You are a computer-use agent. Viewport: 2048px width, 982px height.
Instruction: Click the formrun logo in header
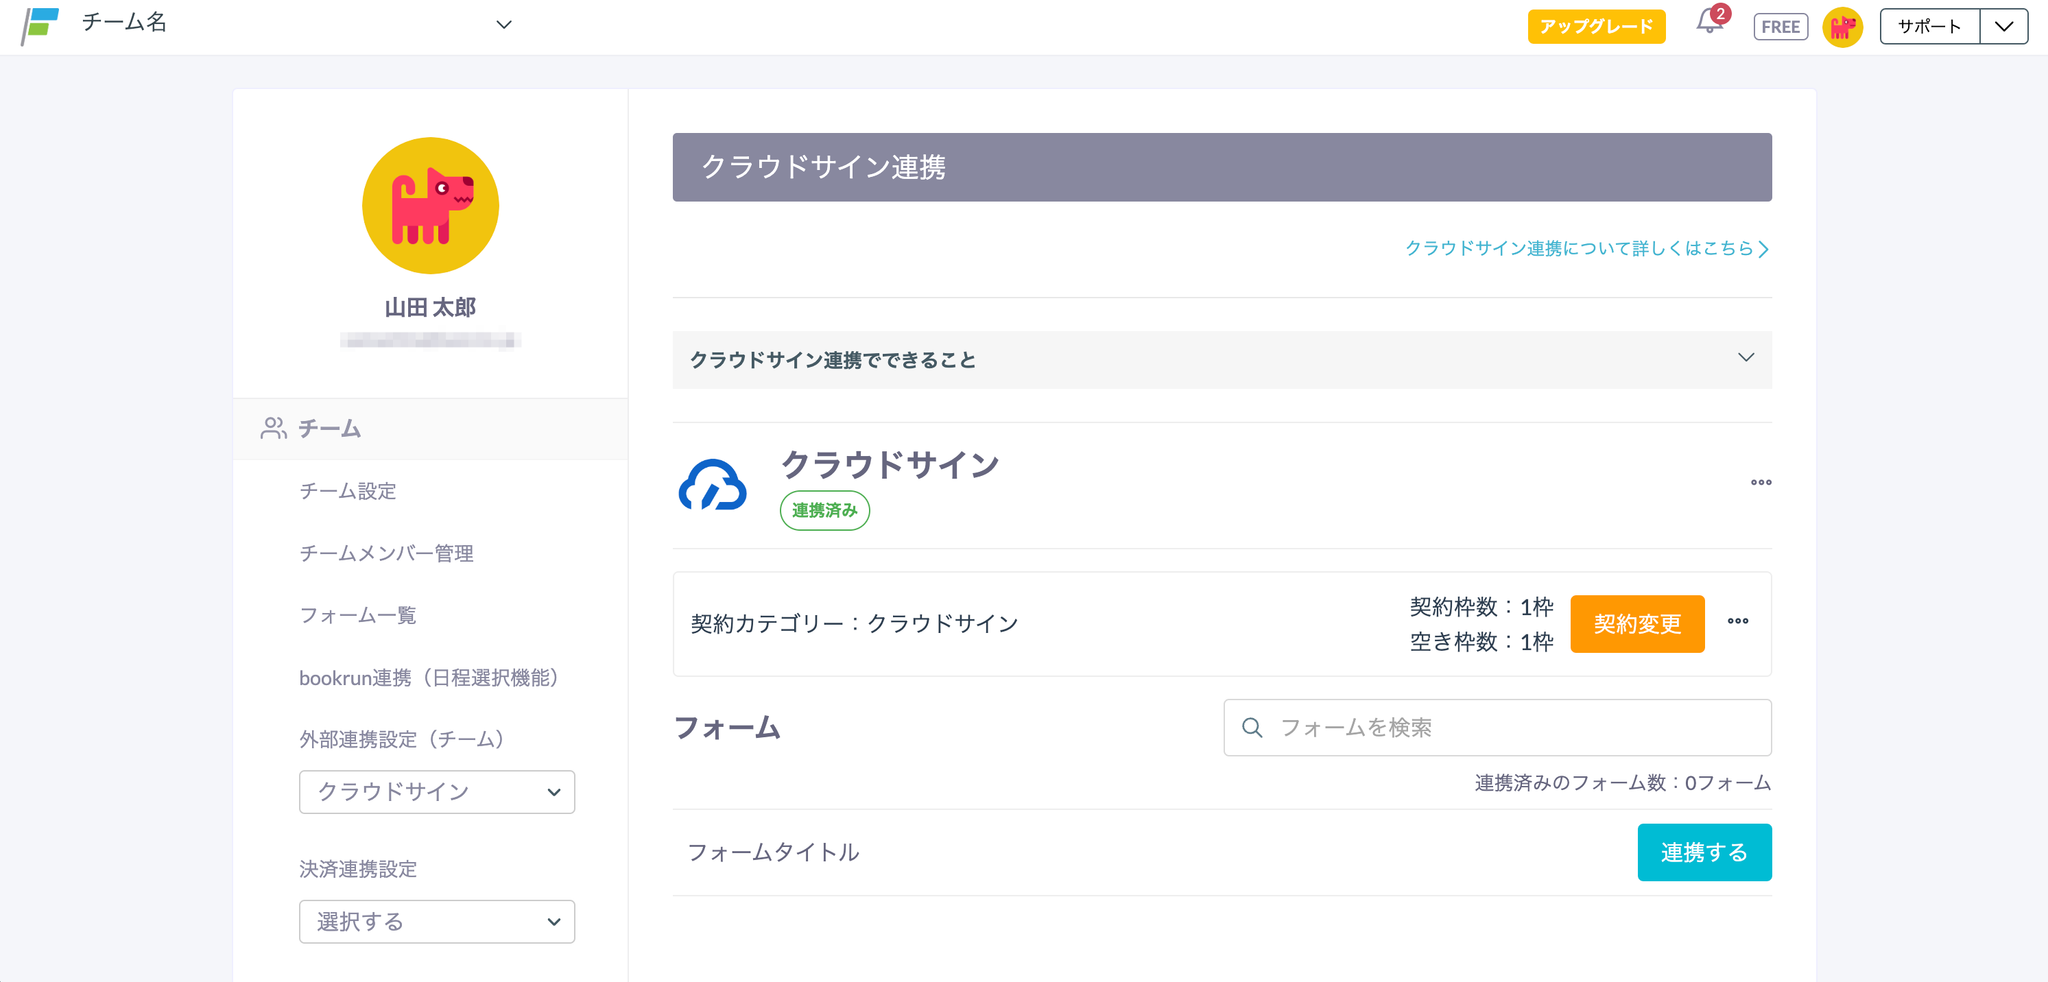click(40, 25)
